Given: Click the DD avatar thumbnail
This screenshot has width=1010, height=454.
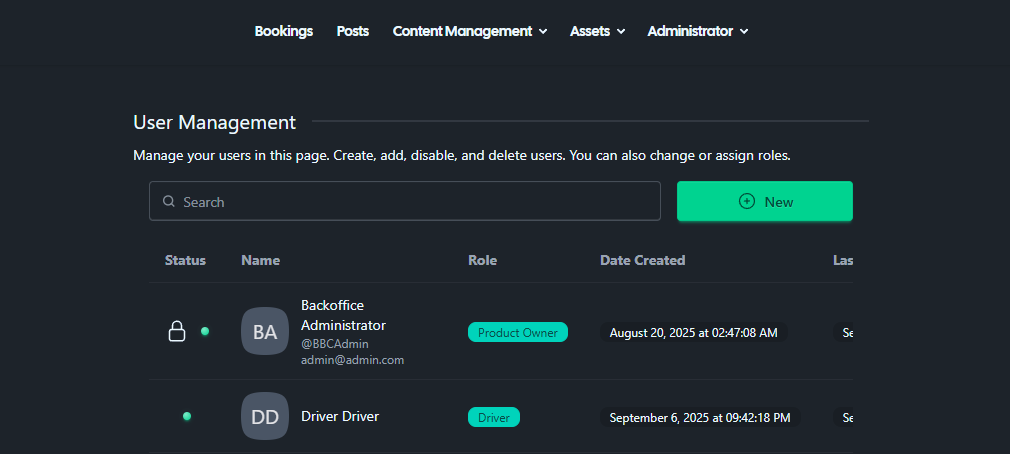Looking at the screenshot, I should click(x=264, y=416).
